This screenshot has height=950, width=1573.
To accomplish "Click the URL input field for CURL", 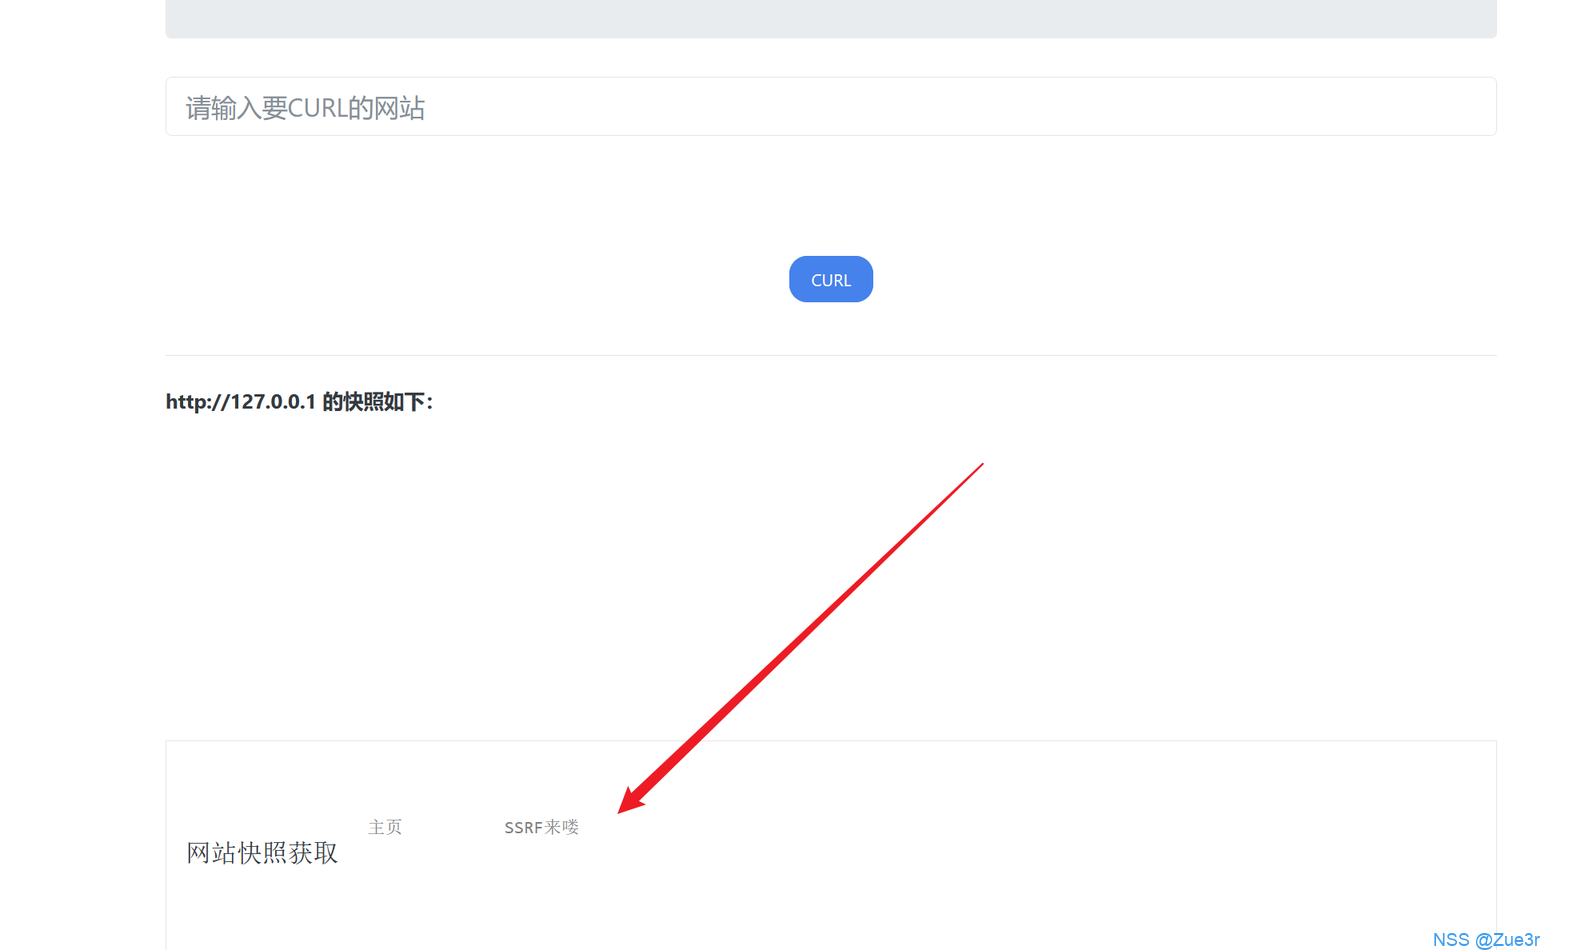I will pyautogui.click(x=830, y=107).
